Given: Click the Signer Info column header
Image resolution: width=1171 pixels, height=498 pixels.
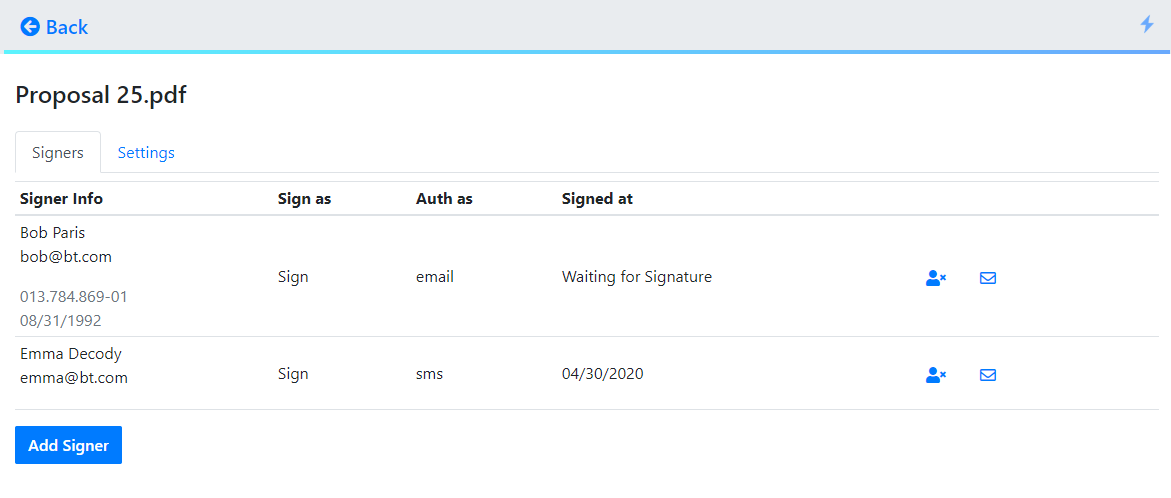Looking at the screenshot, I should [x=61, y=198].
